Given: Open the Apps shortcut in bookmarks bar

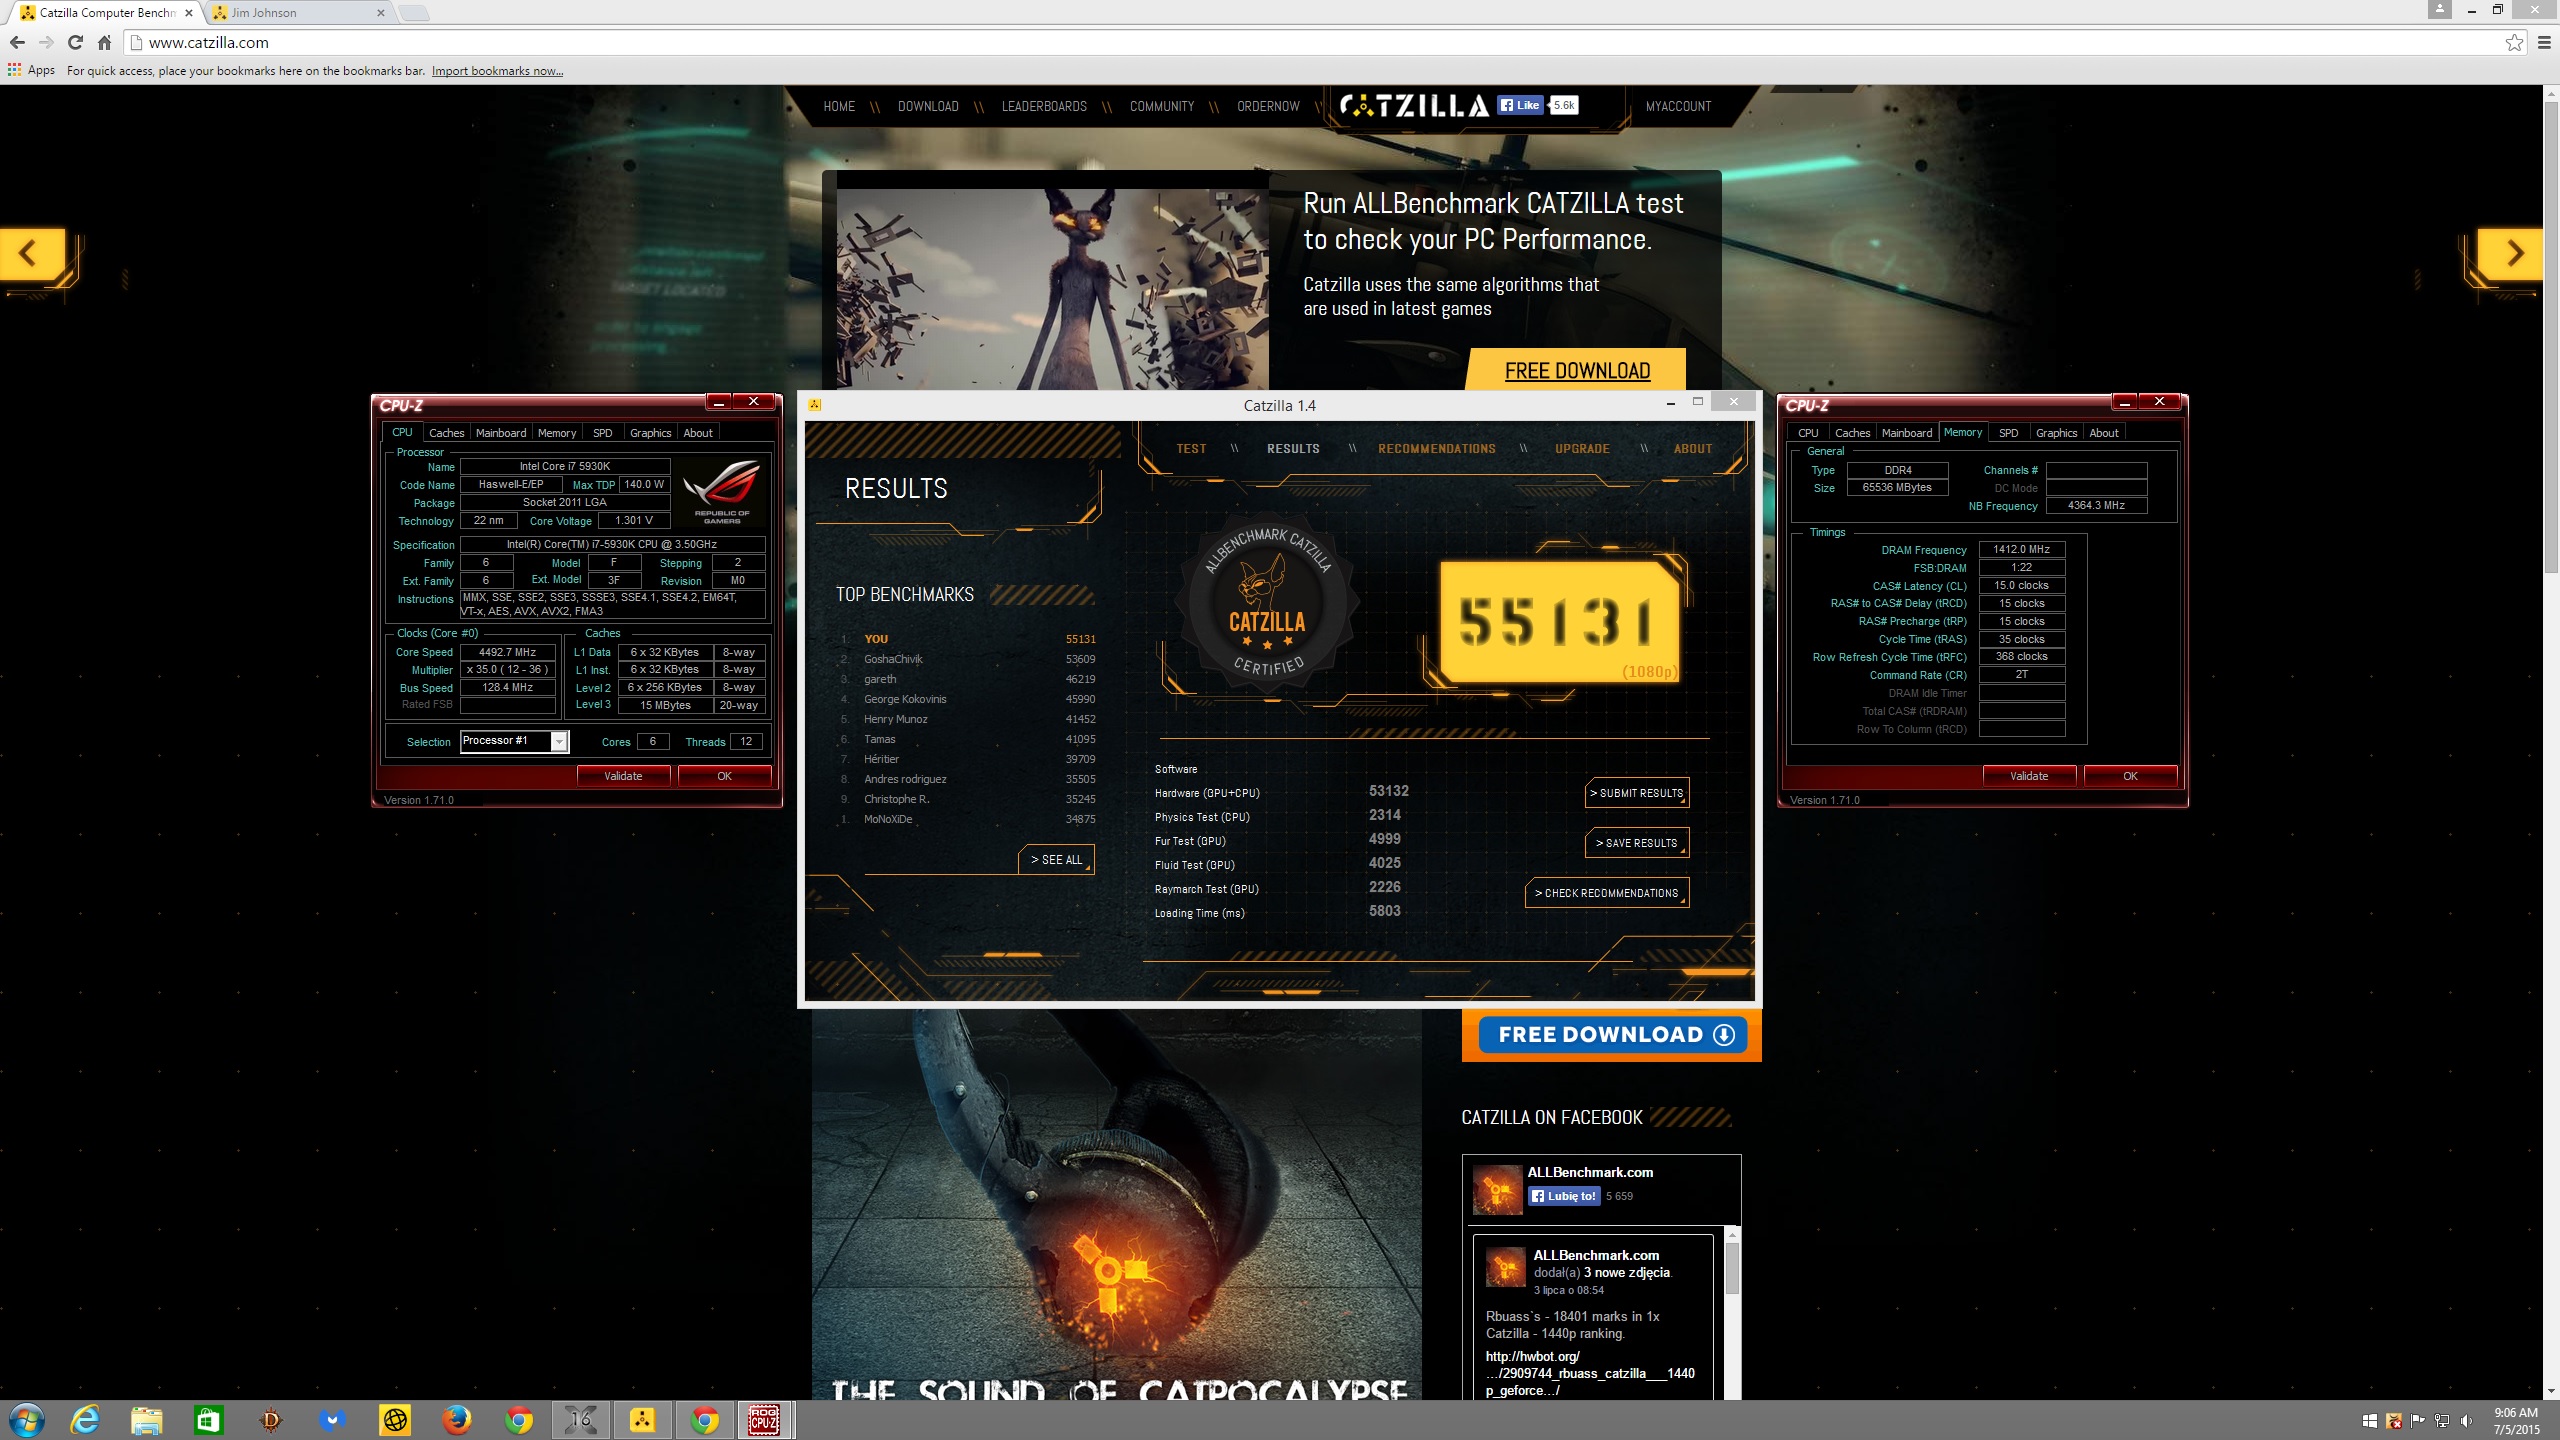Looking at the screenshot, I should tap(32, 70).
